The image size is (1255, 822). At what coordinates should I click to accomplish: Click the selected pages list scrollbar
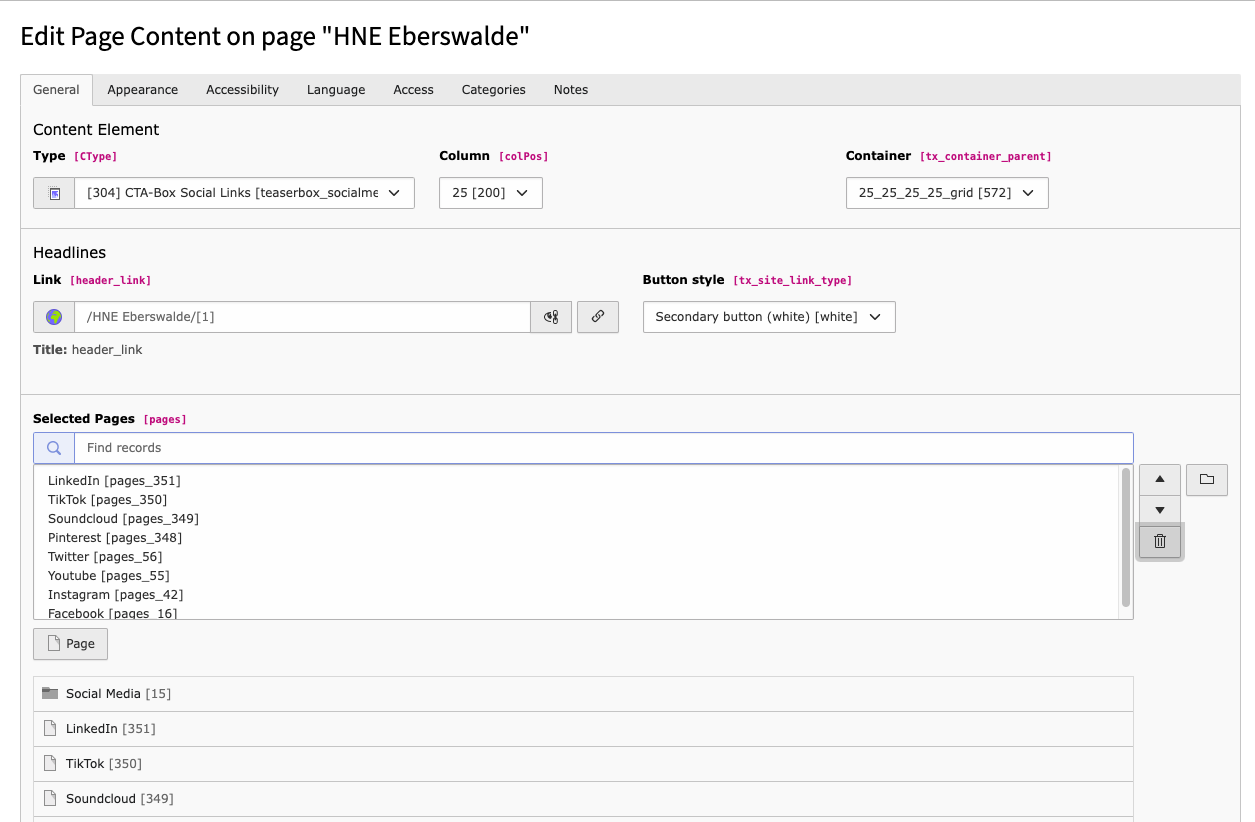(1126, 540)
